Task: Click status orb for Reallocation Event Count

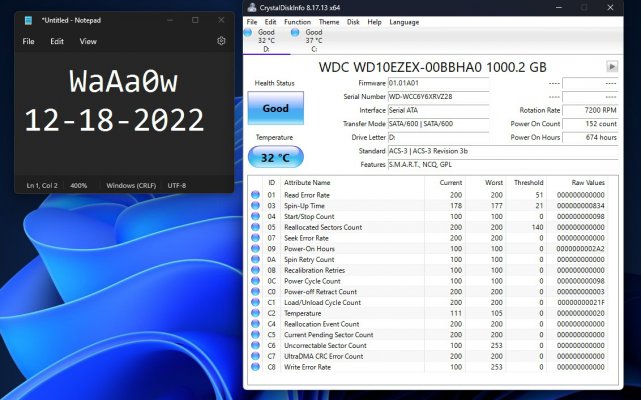Action: (x=256, y=324)
